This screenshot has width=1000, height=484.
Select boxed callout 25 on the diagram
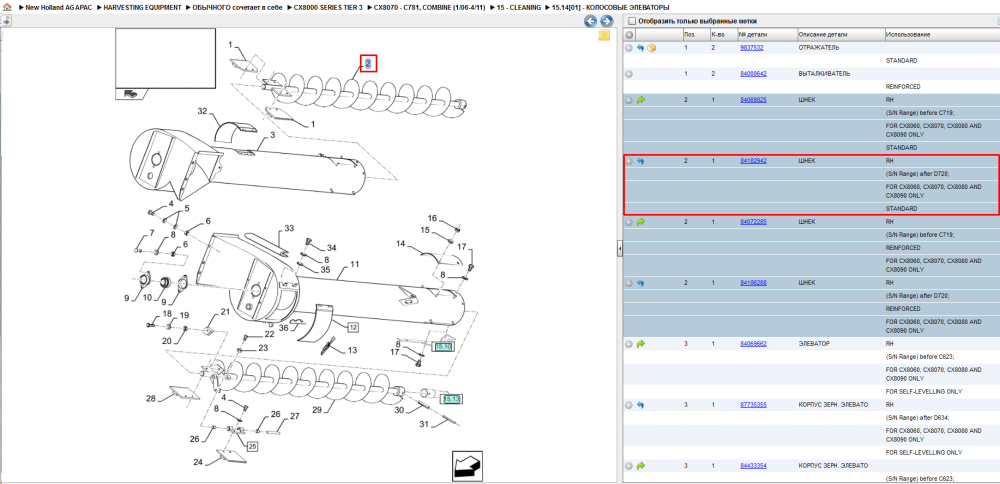click(252, 446)
